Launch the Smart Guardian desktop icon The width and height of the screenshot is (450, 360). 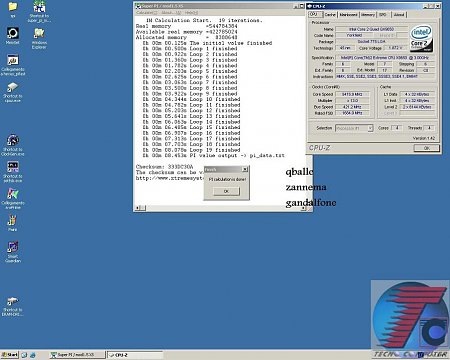13,252
